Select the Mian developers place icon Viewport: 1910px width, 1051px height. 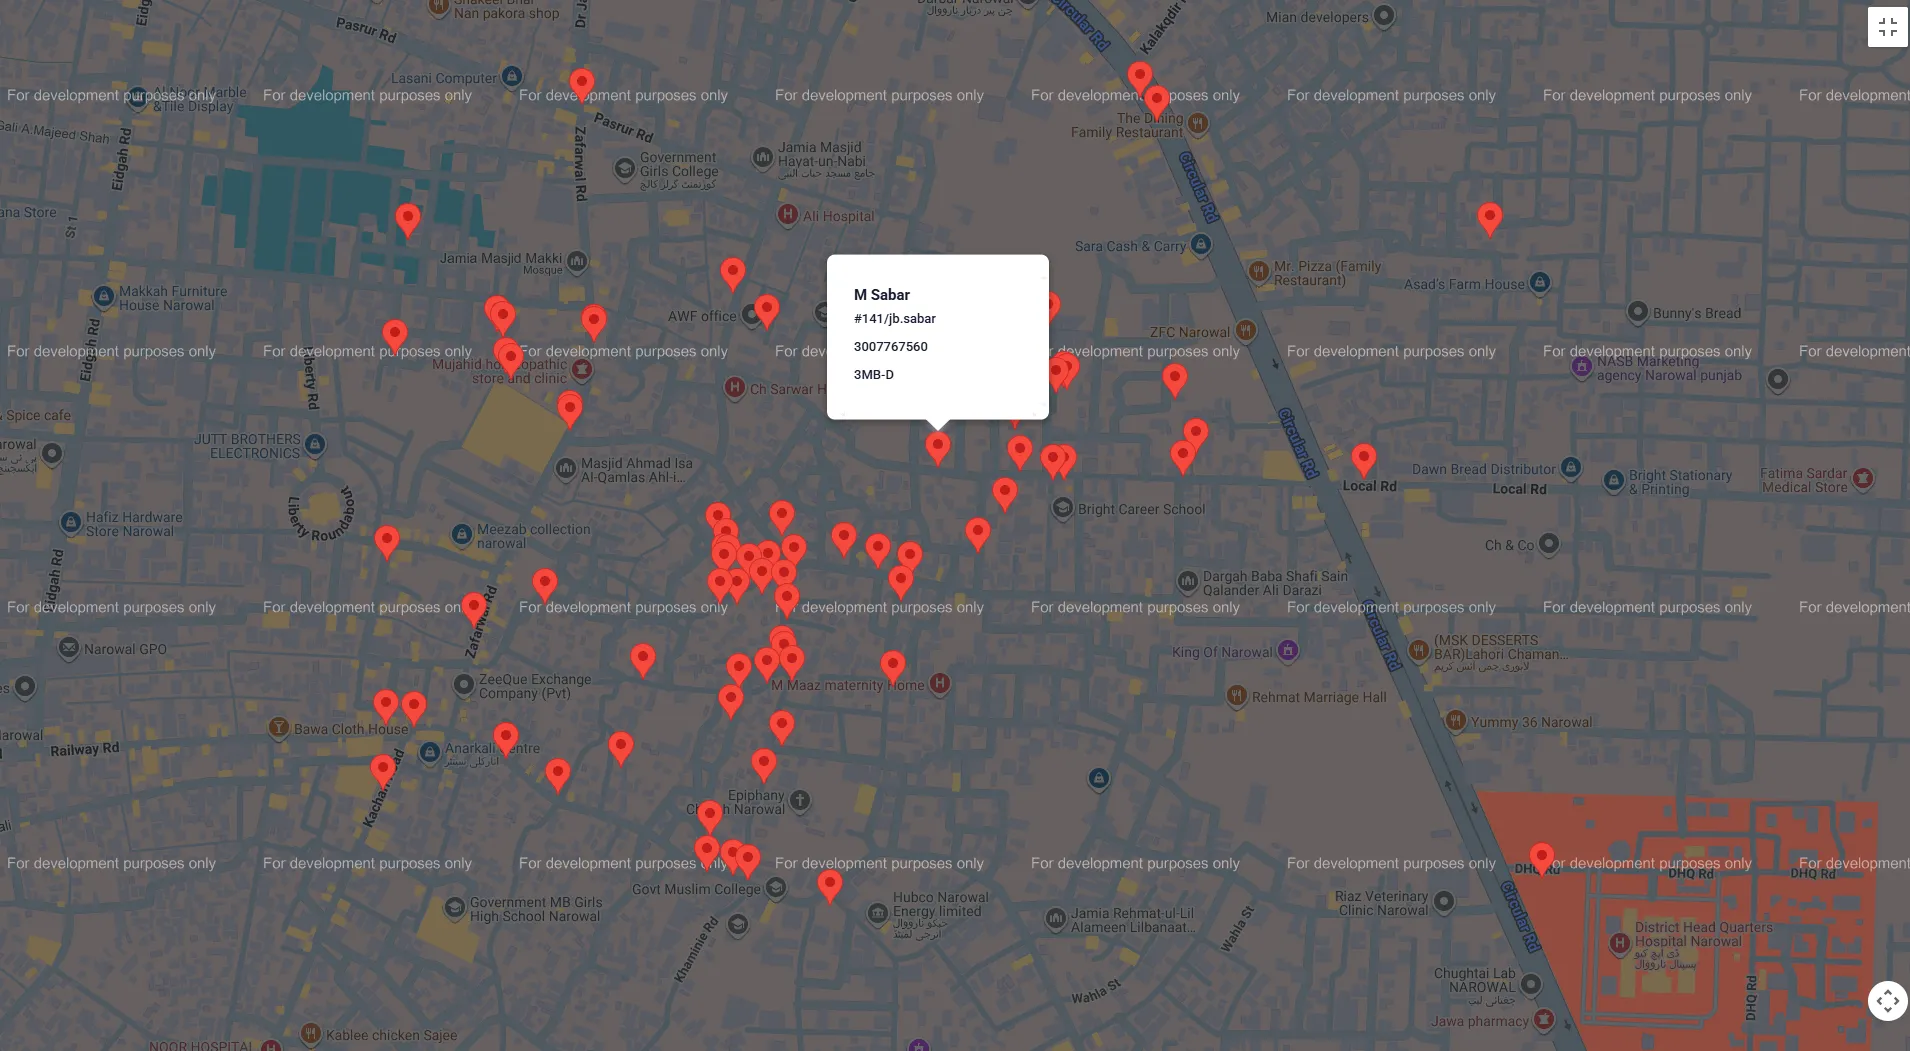tap(1384, 15)
